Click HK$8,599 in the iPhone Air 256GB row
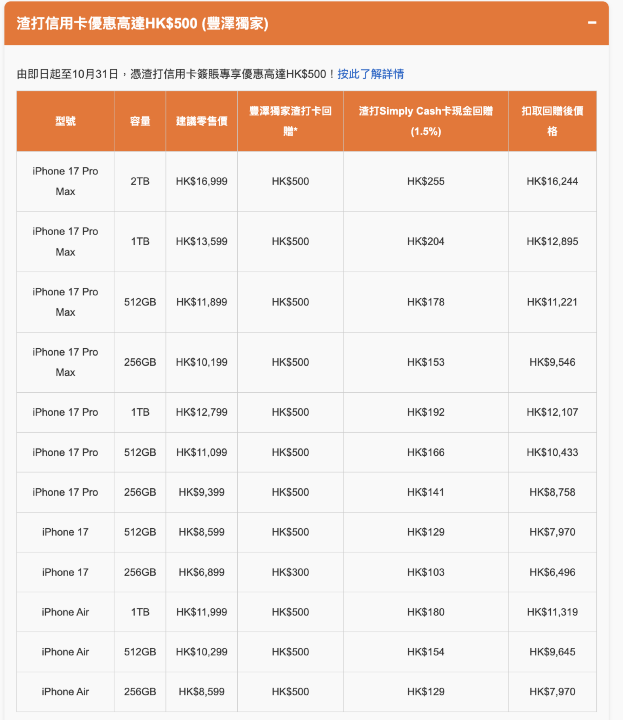This screenshot has height=720, width=623. pyautogui.click(x=202, y=692)
